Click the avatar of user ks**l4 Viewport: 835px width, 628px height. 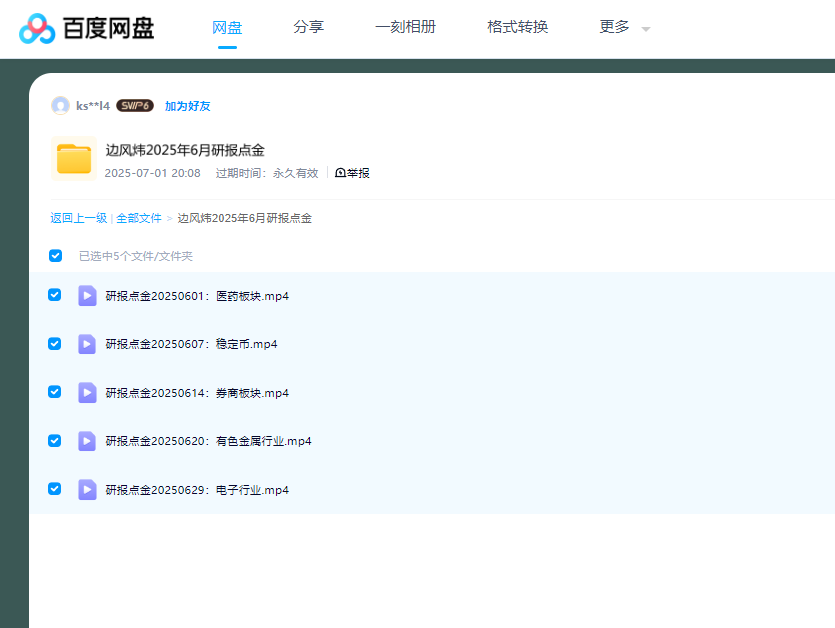pyautogui.click(x=59, y=105)
